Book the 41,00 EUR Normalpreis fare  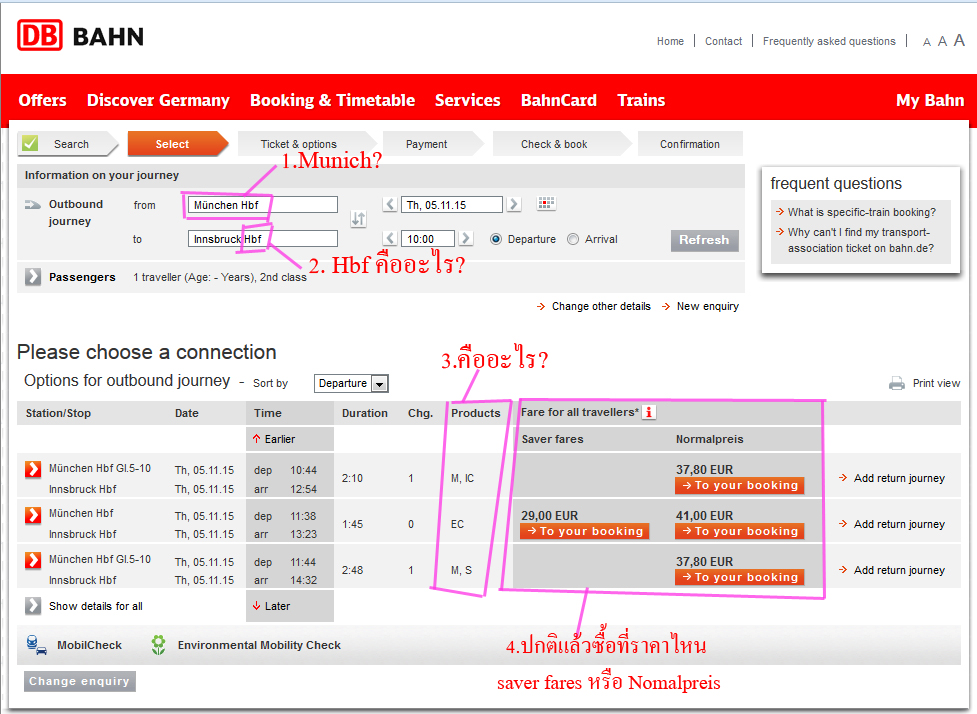coord(740,531)
